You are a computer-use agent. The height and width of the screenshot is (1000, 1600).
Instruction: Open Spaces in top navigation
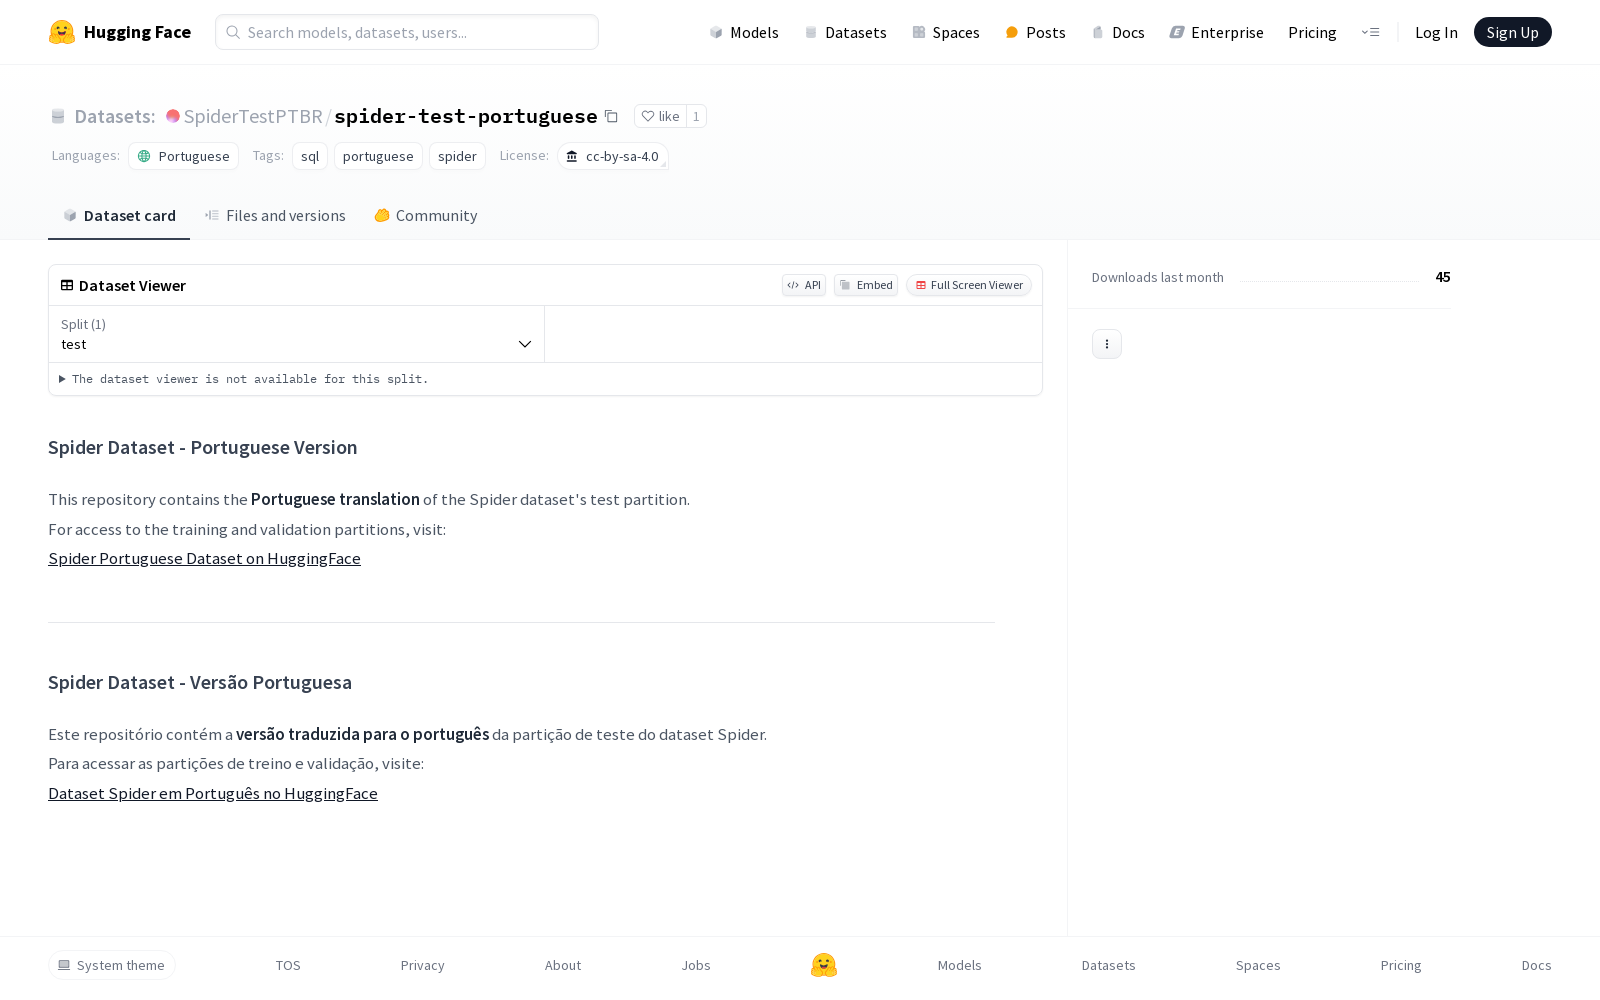click(945, 32)
